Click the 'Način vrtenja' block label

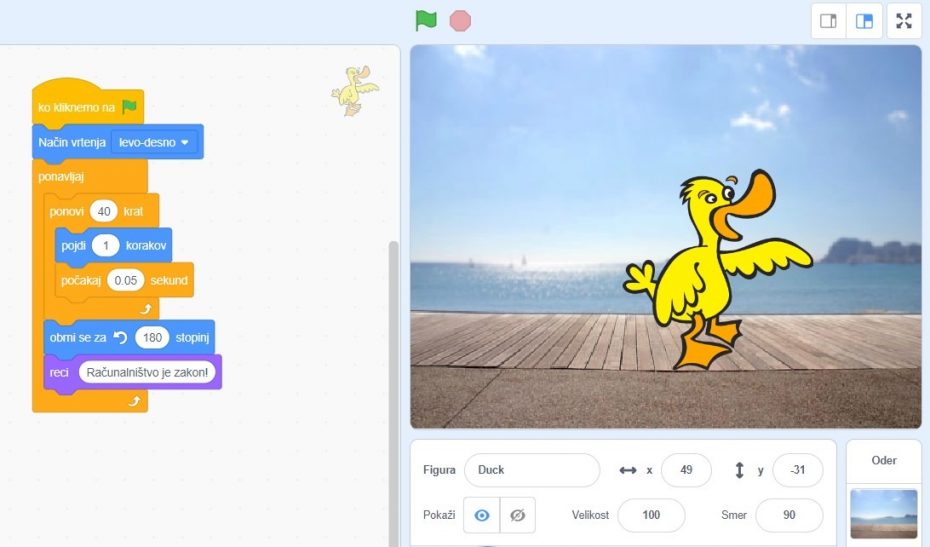point(72,142)
